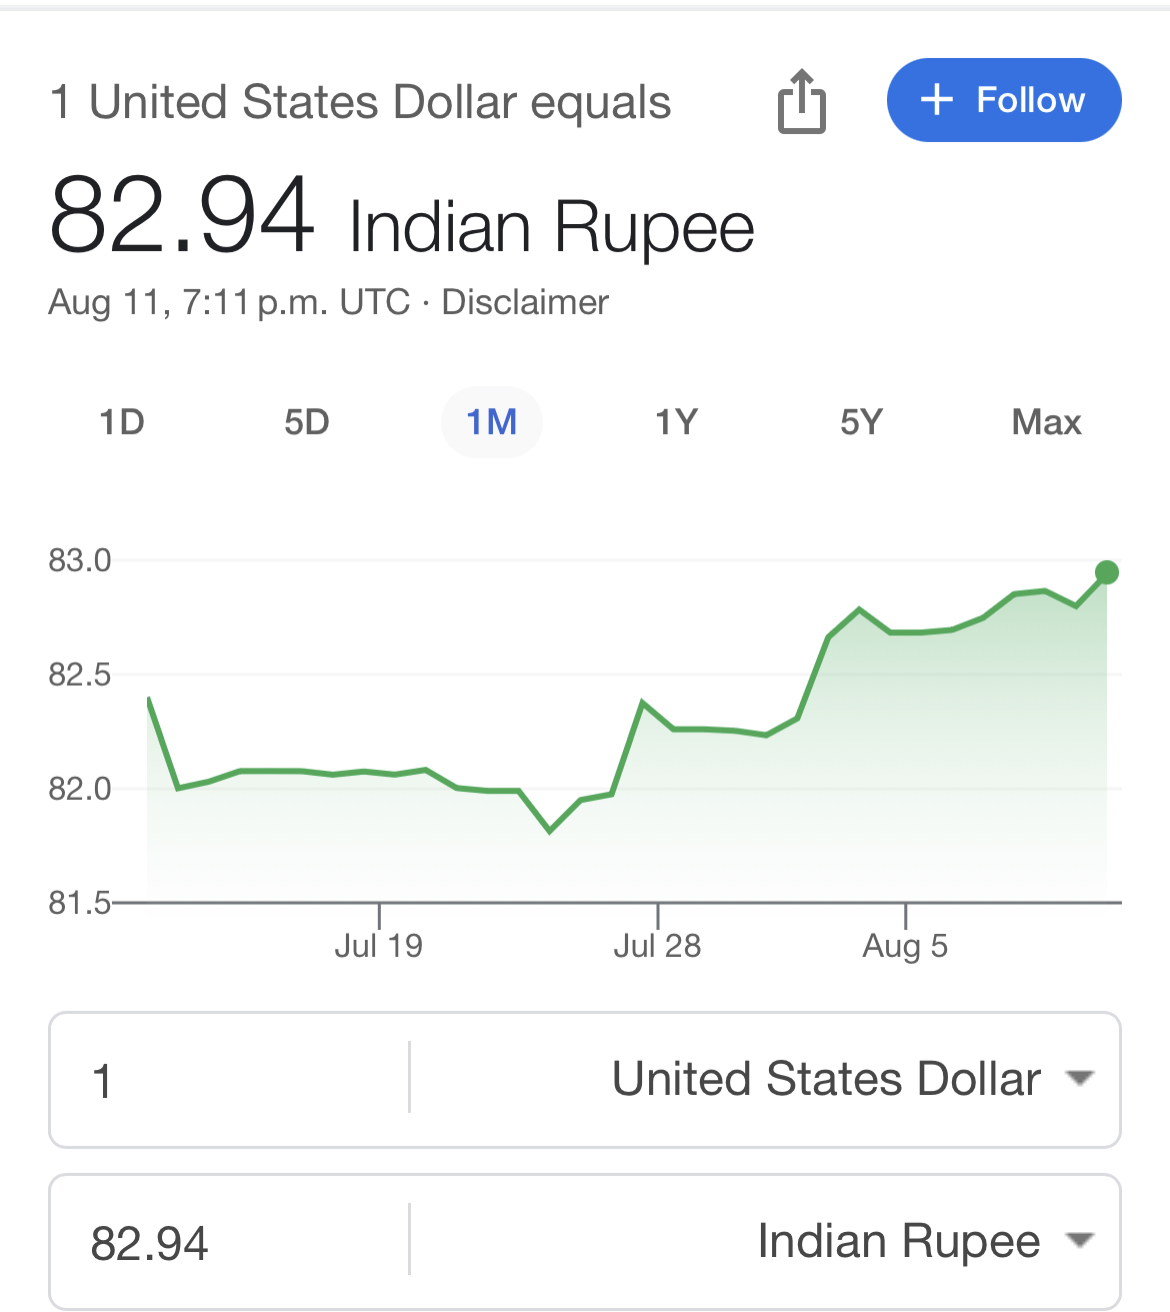Tap the share icon
Screen dimensions: 1170x1312
[802, 101]
